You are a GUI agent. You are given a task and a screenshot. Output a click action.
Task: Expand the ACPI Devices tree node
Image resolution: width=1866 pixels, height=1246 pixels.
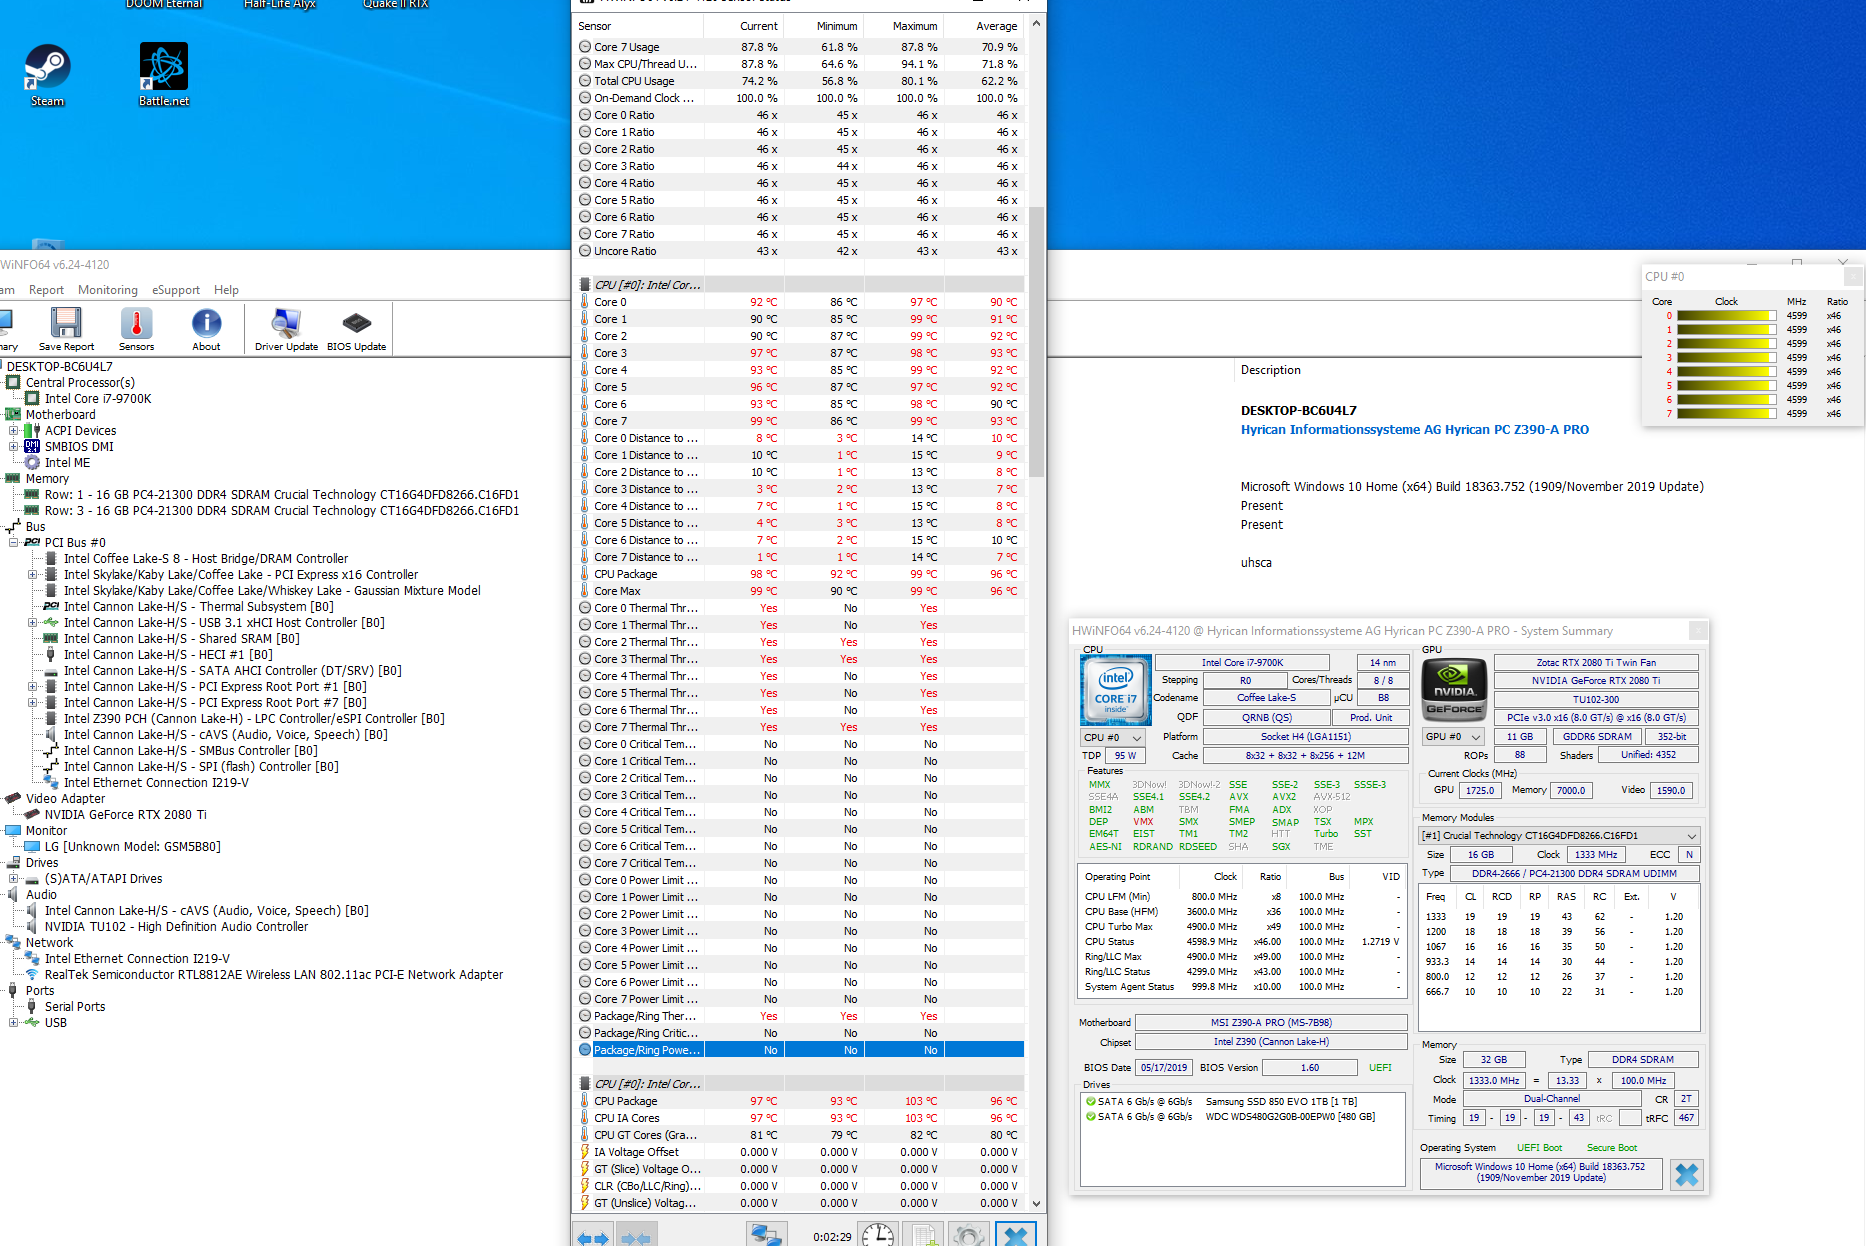pos(14,431)
